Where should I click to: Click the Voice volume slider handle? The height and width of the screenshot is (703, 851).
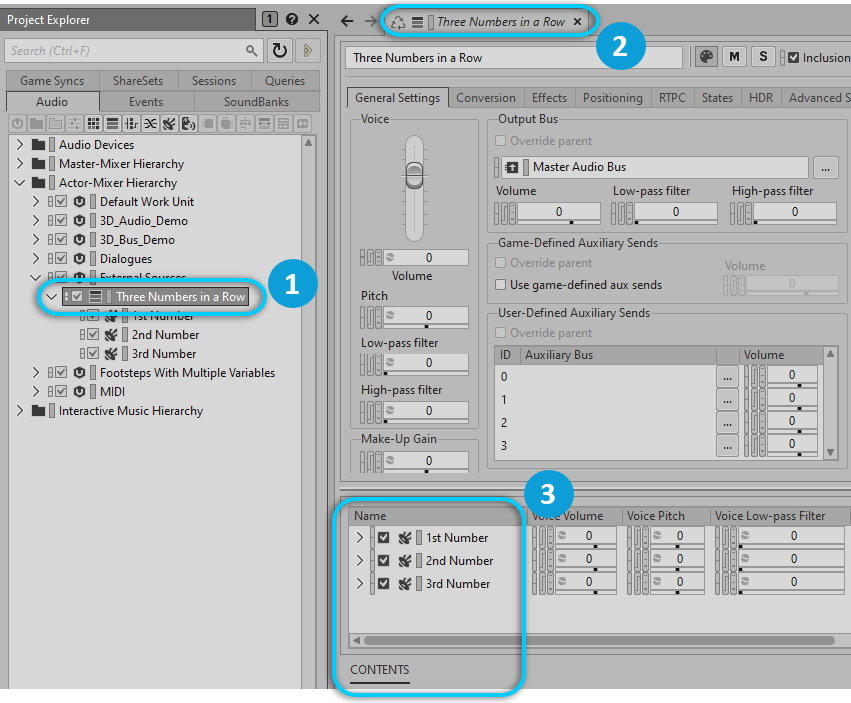414,176
